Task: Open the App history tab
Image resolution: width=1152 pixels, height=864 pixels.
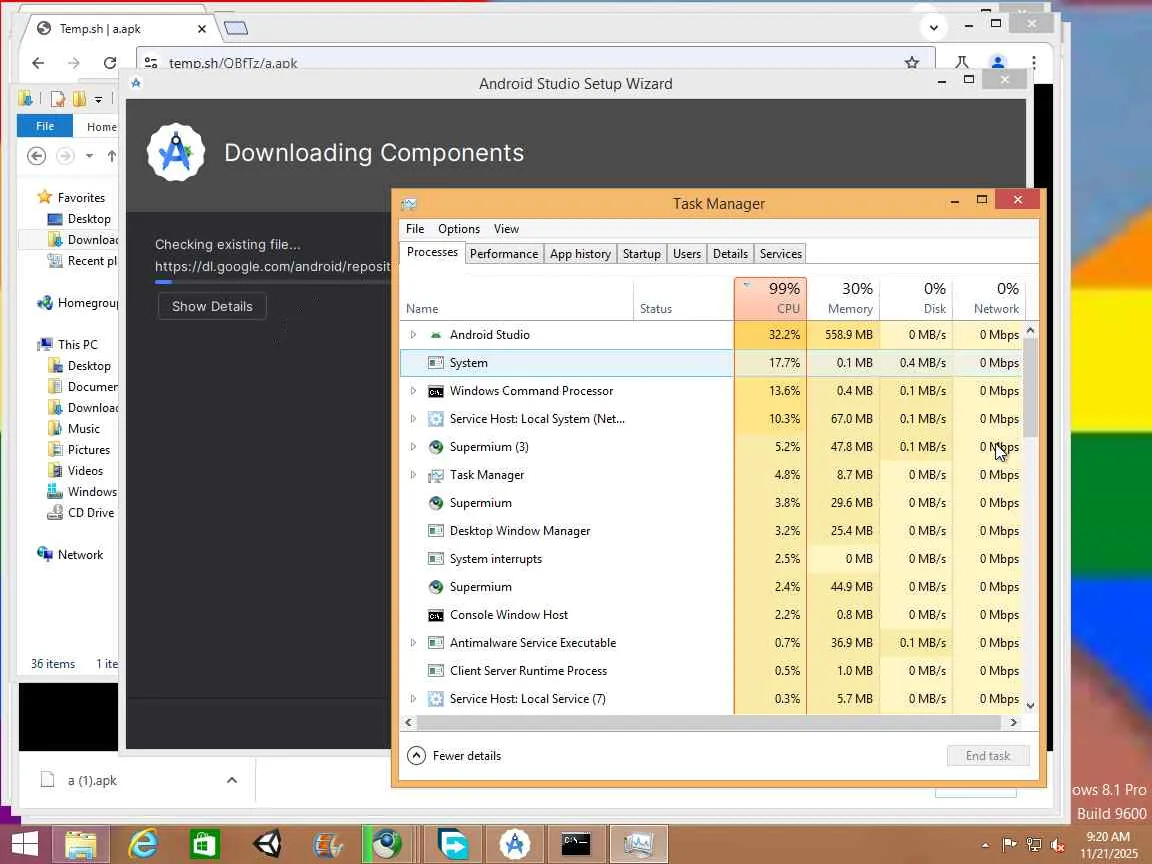Action: tap(580, 253)
